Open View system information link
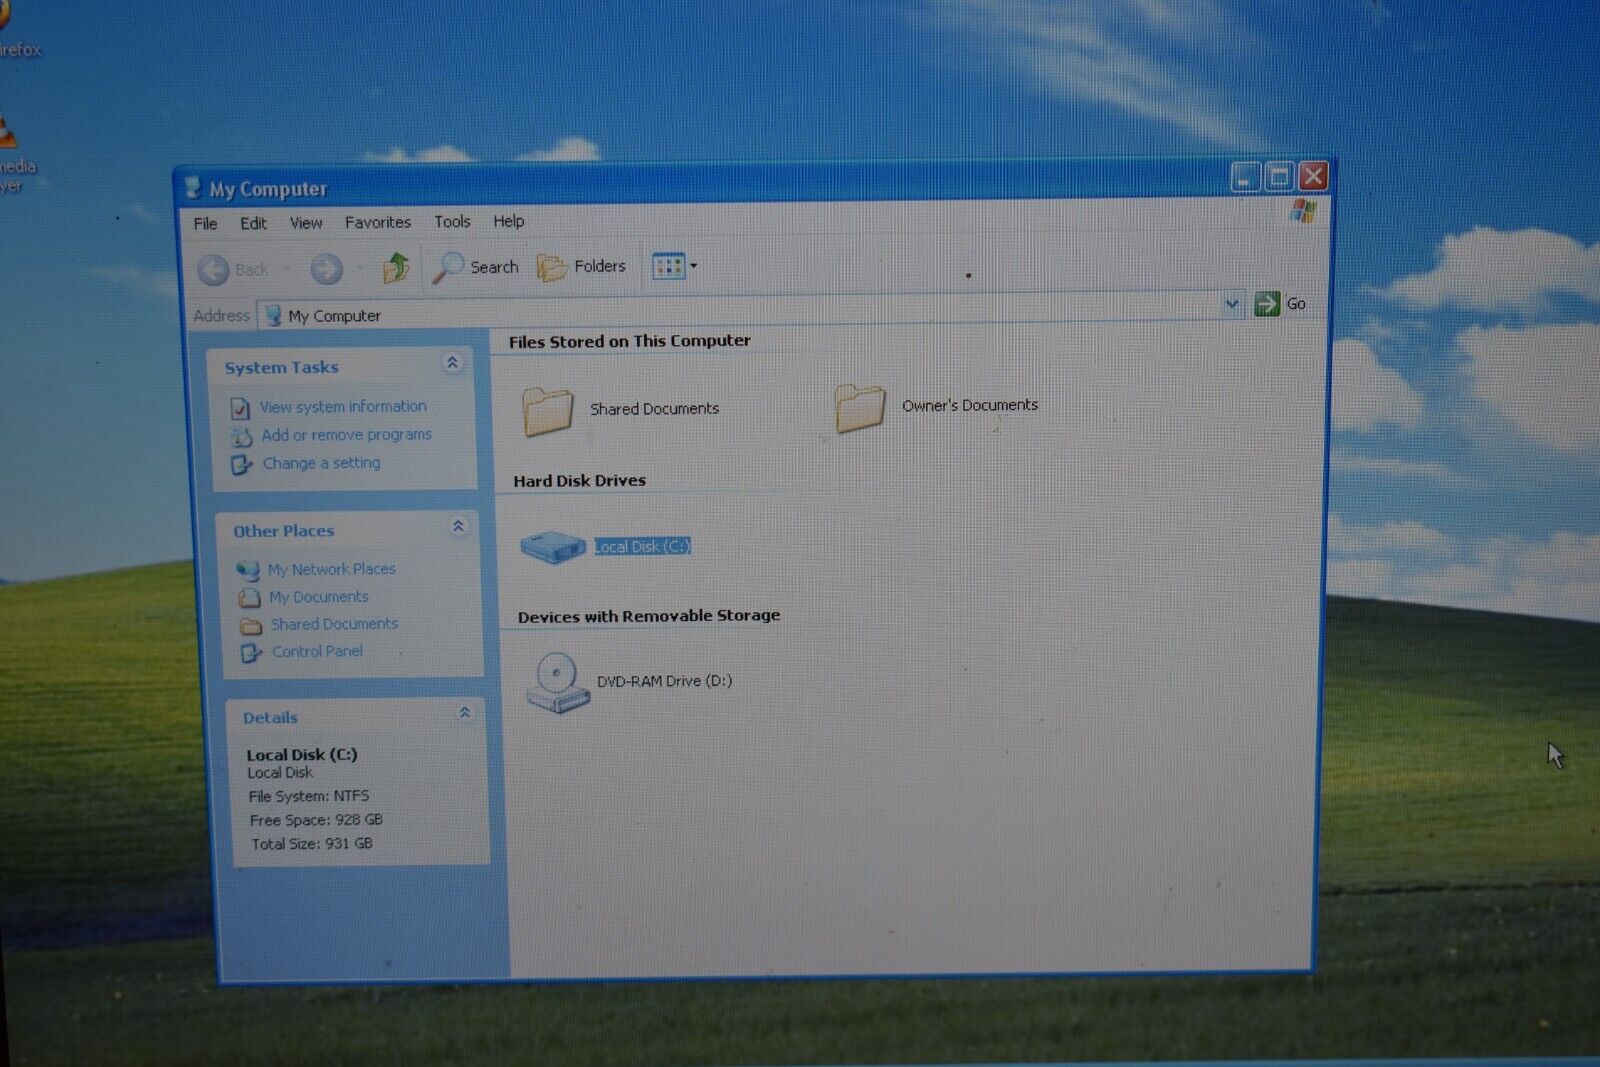The height and width of the screenshot is (1067, 1600). [343, 406]
